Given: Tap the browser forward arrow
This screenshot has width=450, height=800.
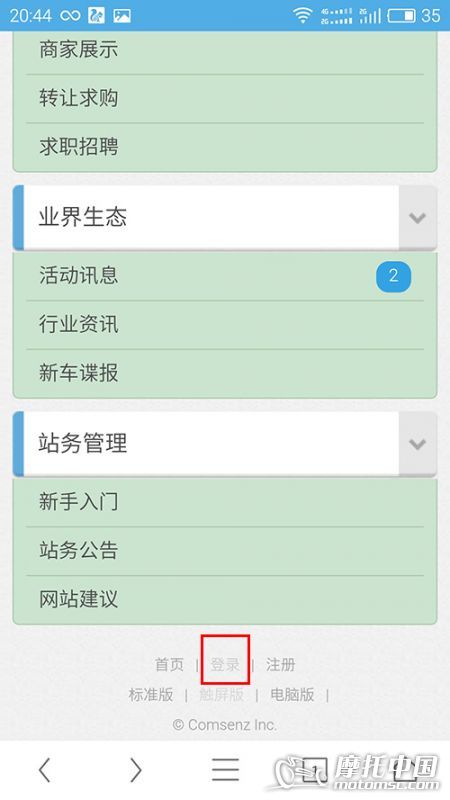Looking at the screenshot, I should pyautogui.click(x=135, y=769).
